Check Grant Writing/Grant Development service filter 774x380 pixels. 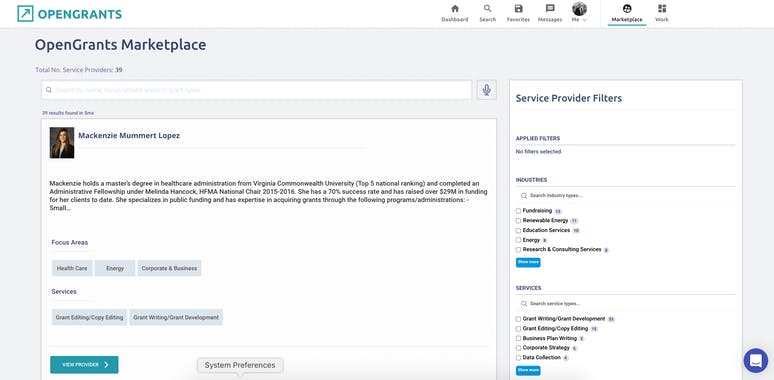coord(518,319)
